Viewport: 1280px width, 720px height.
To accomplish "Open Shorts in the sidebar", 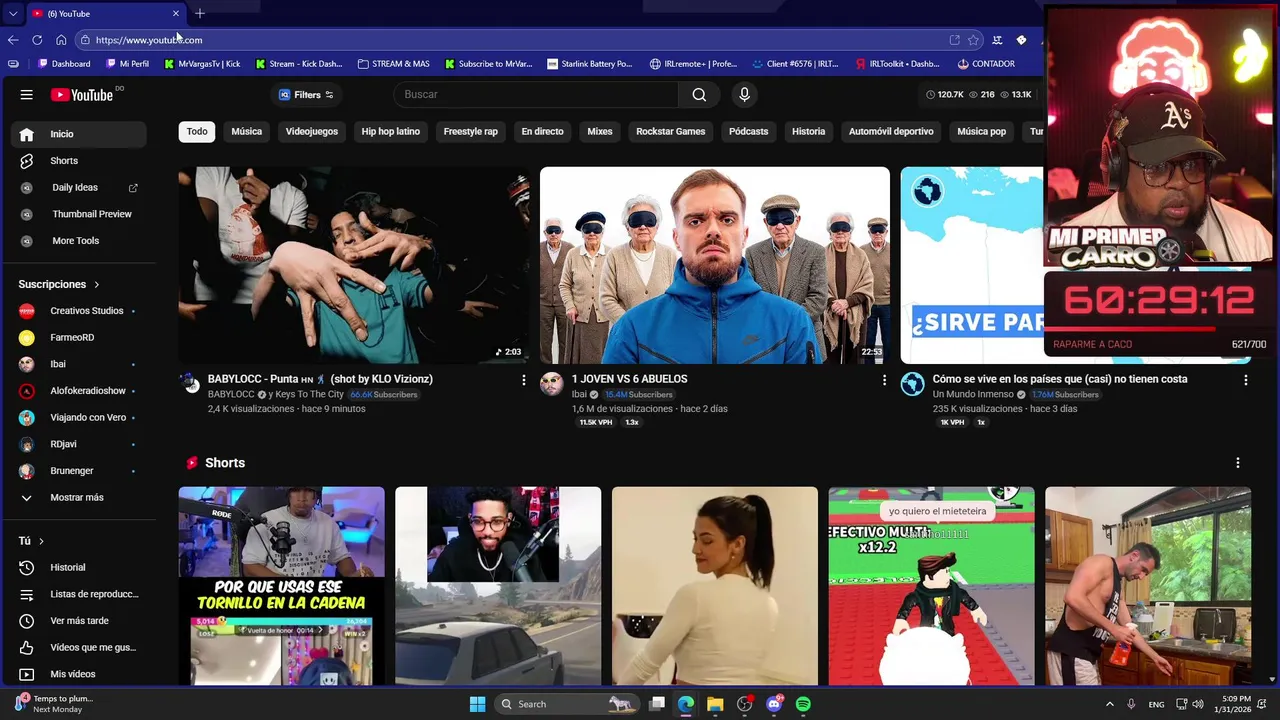I will (79, 161).
